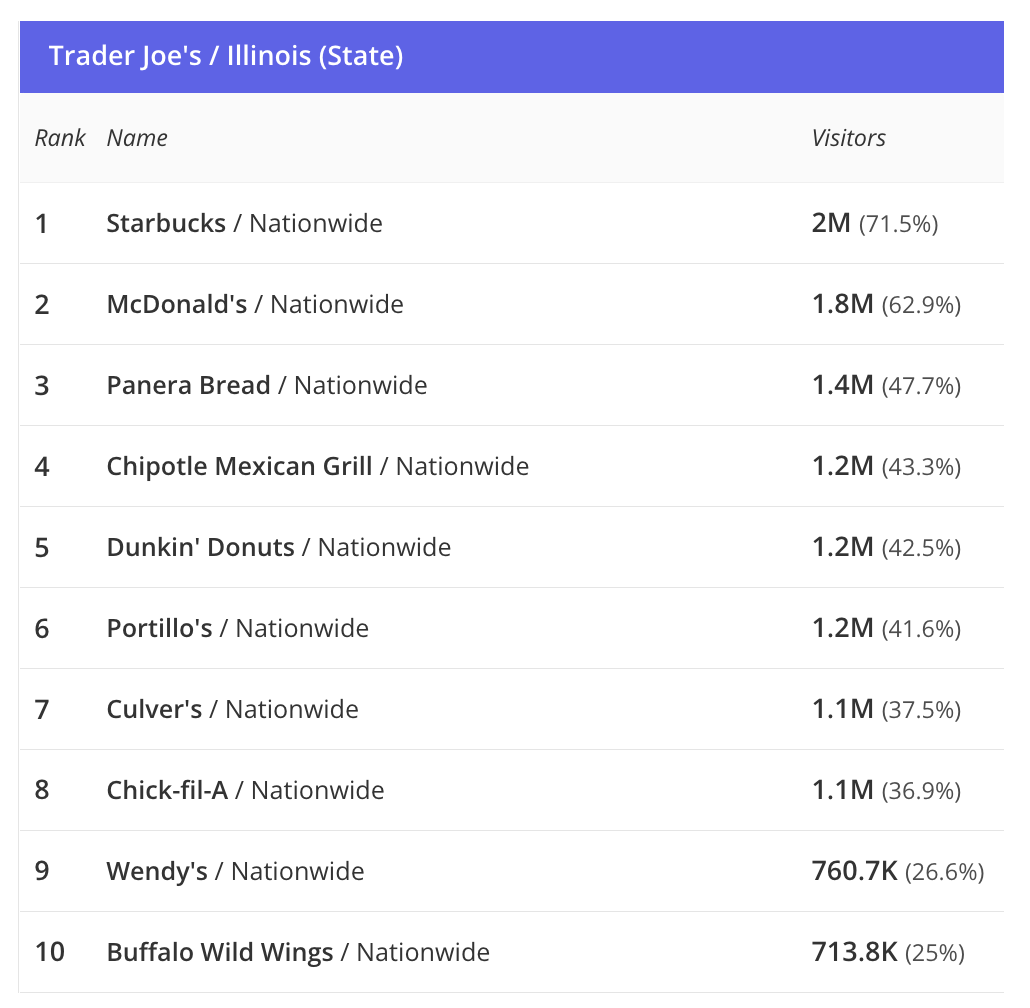
Task: Click the 760.7K (26.6%) visitors value
Action: (897, 871)
